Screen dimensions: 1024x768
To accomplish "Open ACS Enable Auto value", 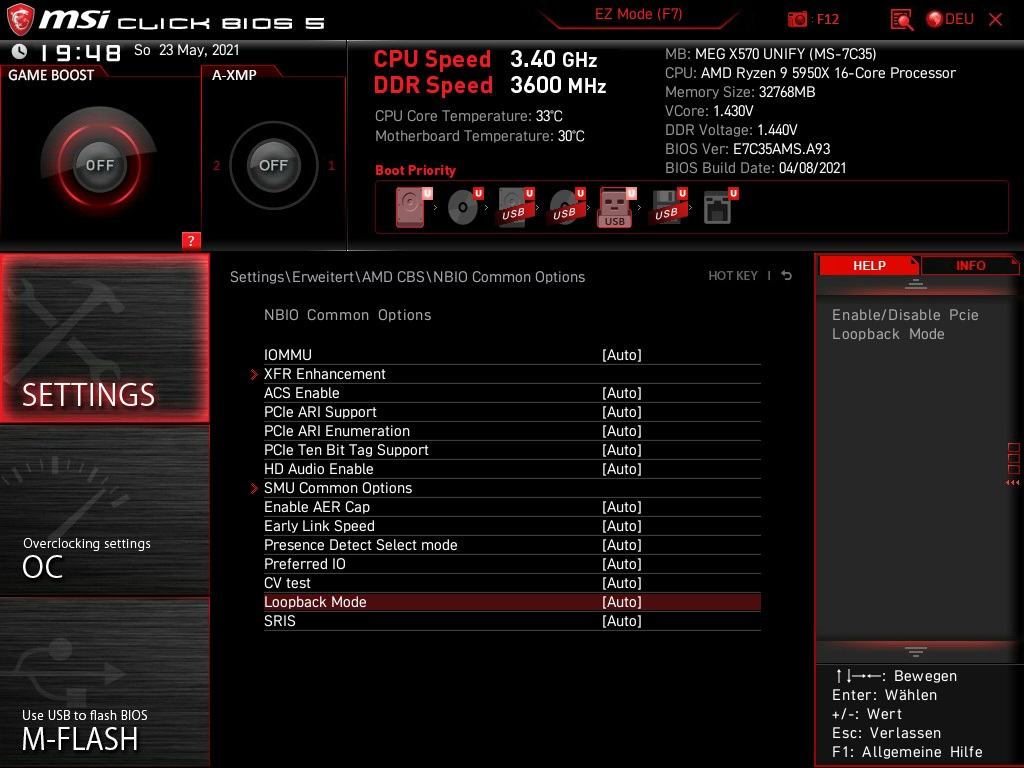I will tap(622, 392).
